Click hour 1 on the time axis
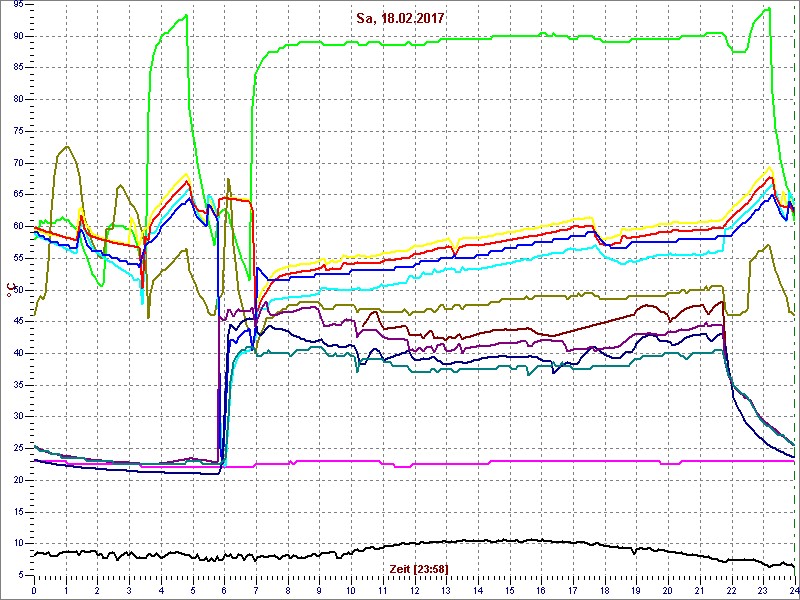Image resolution: width=800 pixels, height=600 pixels. pyautogui.click(x=66, y=590)
